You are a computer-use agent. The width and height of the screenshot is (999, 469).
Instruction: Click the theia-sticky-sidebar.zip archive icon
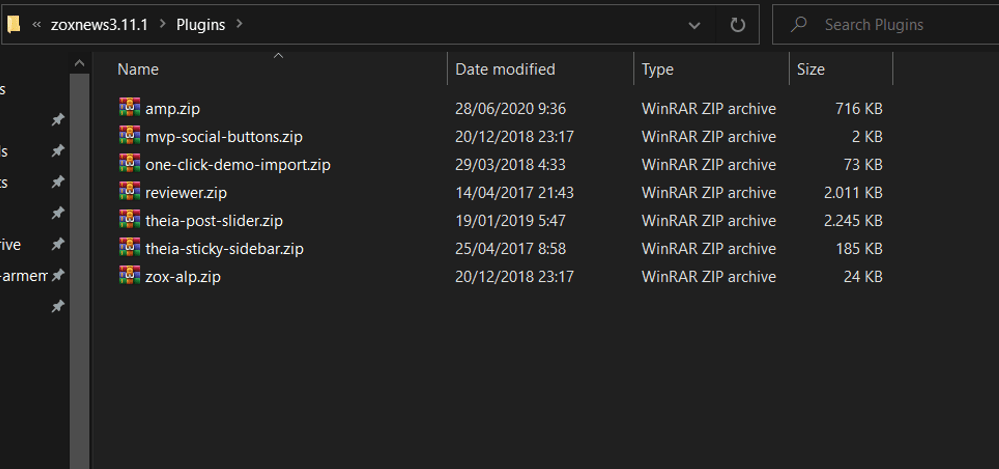coord(129,248)
